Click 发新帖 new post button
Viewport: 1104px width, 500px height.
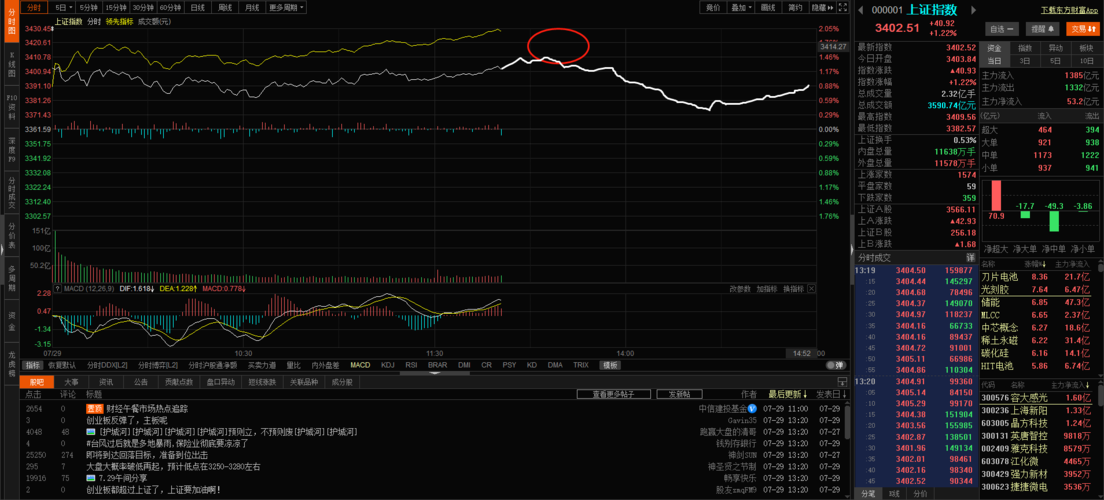(x=679, y=394)
